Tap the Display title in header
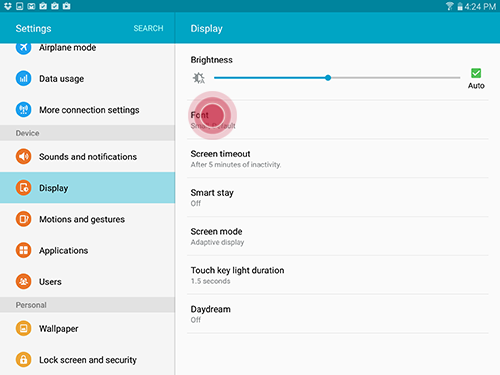Image resolution: width=500 pixels, height=375 pixels. (206, 29)
